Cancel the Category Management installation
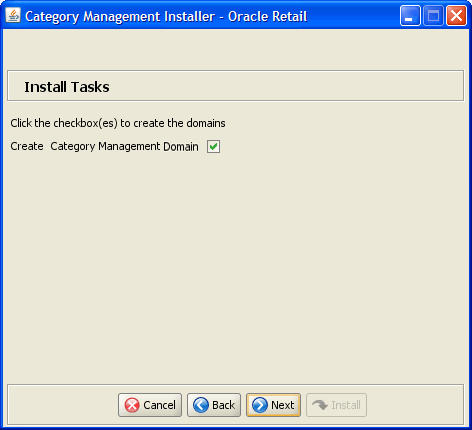Viewport: 472px width, 430px height. click(150, 405)
